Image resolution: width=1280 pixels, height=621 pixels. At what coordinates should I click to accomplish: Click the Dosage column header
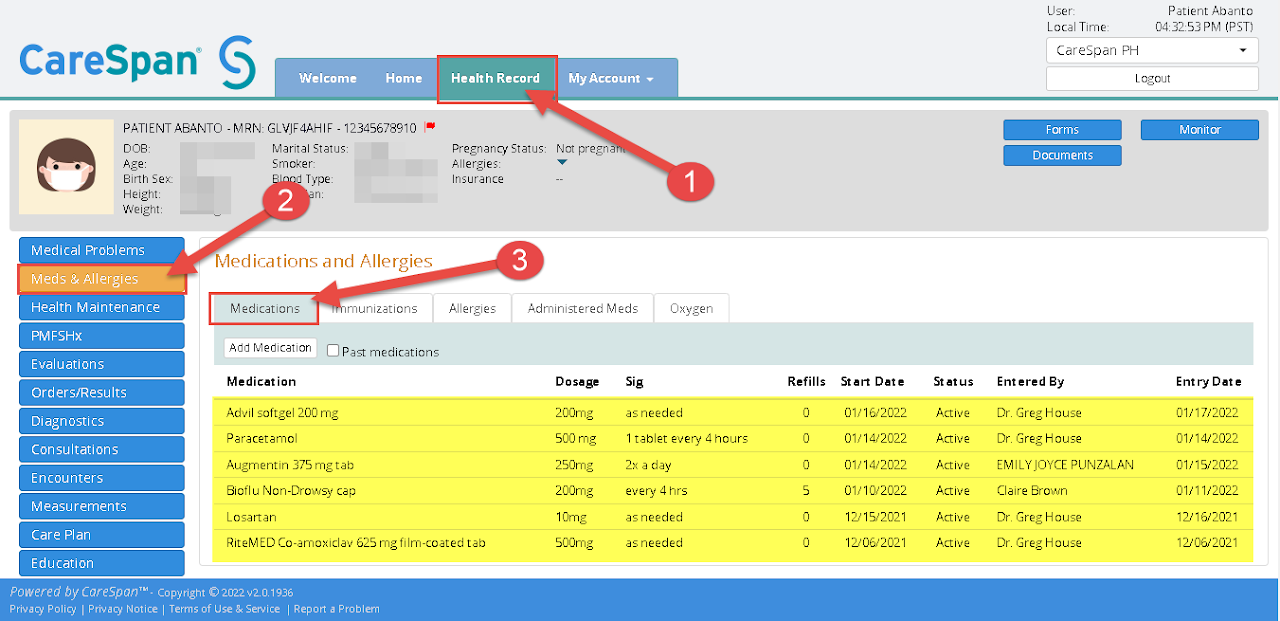(x=578, y=381)
